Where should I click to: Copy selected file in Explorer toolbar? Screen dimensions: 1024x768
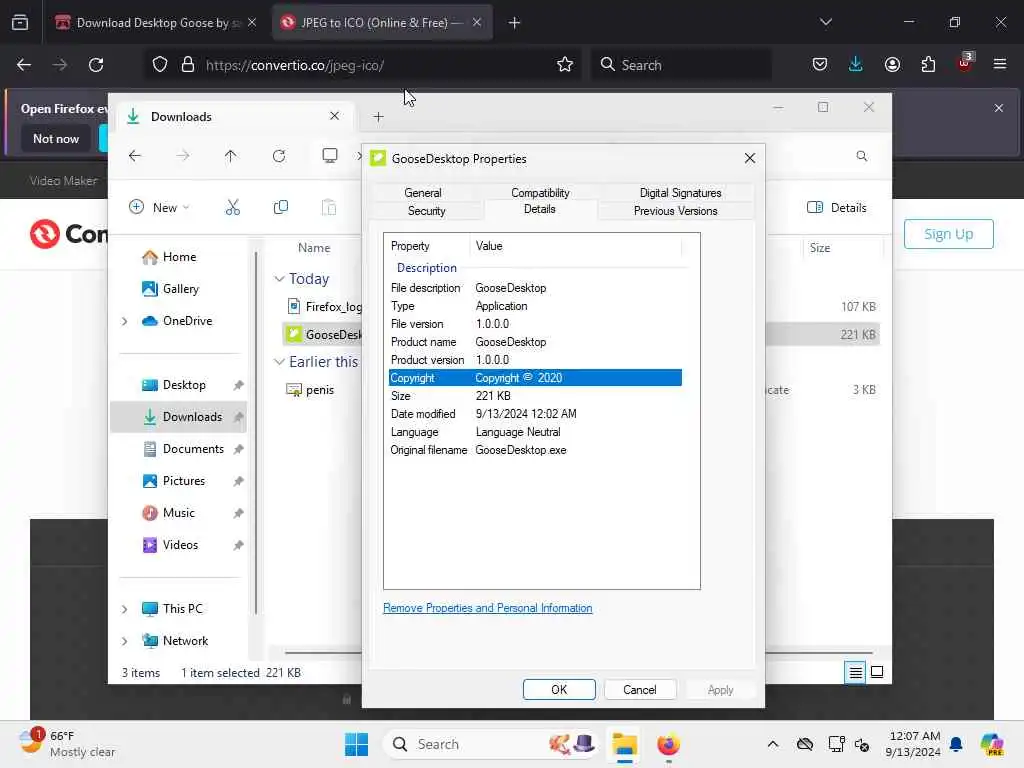click(281, 208)
